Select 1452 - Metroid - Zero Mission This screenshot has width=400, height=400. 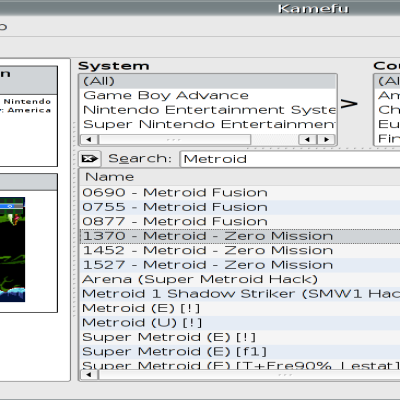pos(240,250)
